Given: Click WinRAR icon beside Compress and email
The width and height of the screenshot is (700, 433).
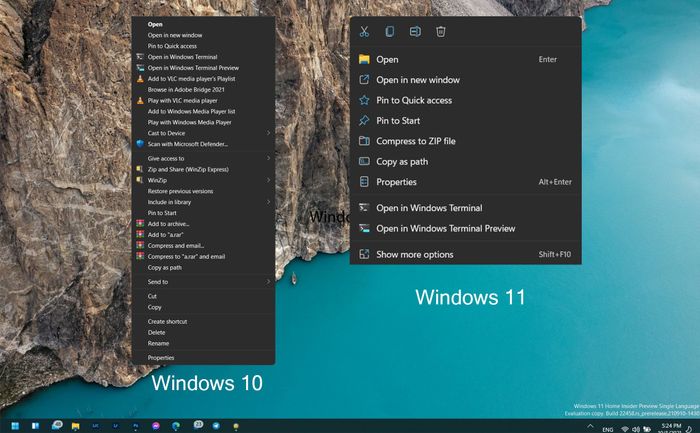Looking at the screenshot, I should pyautogui.click(x=140, y=246).
